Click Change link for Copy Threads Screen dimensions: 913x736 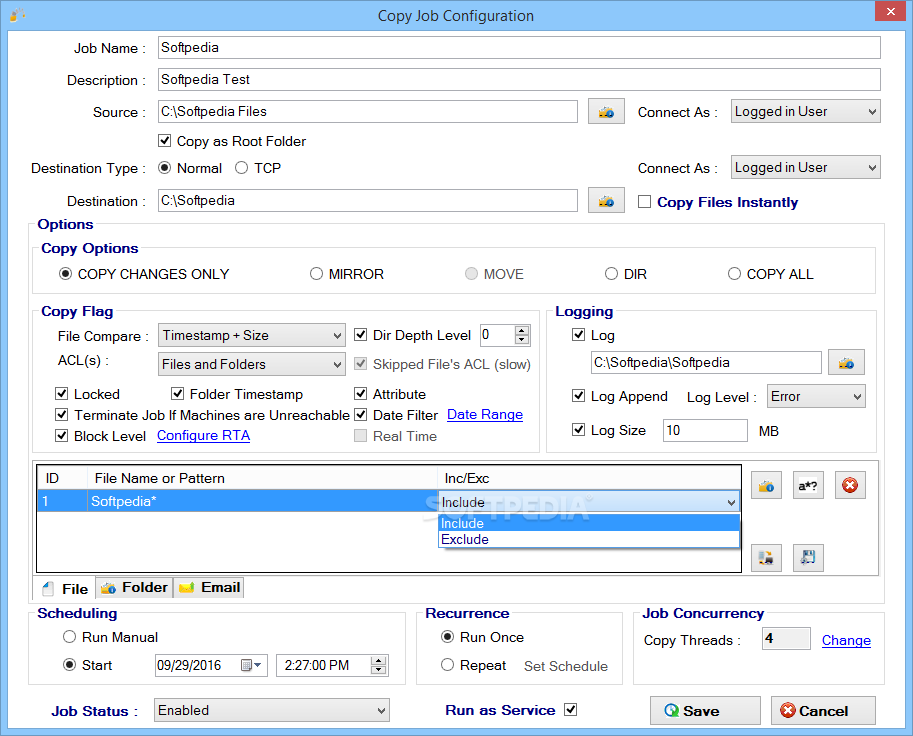(846, 641)
